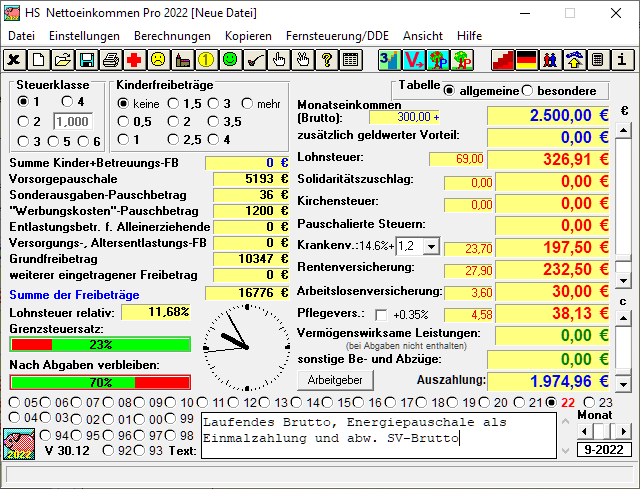Click the Monatseinkommen Brutto input field

404,117
